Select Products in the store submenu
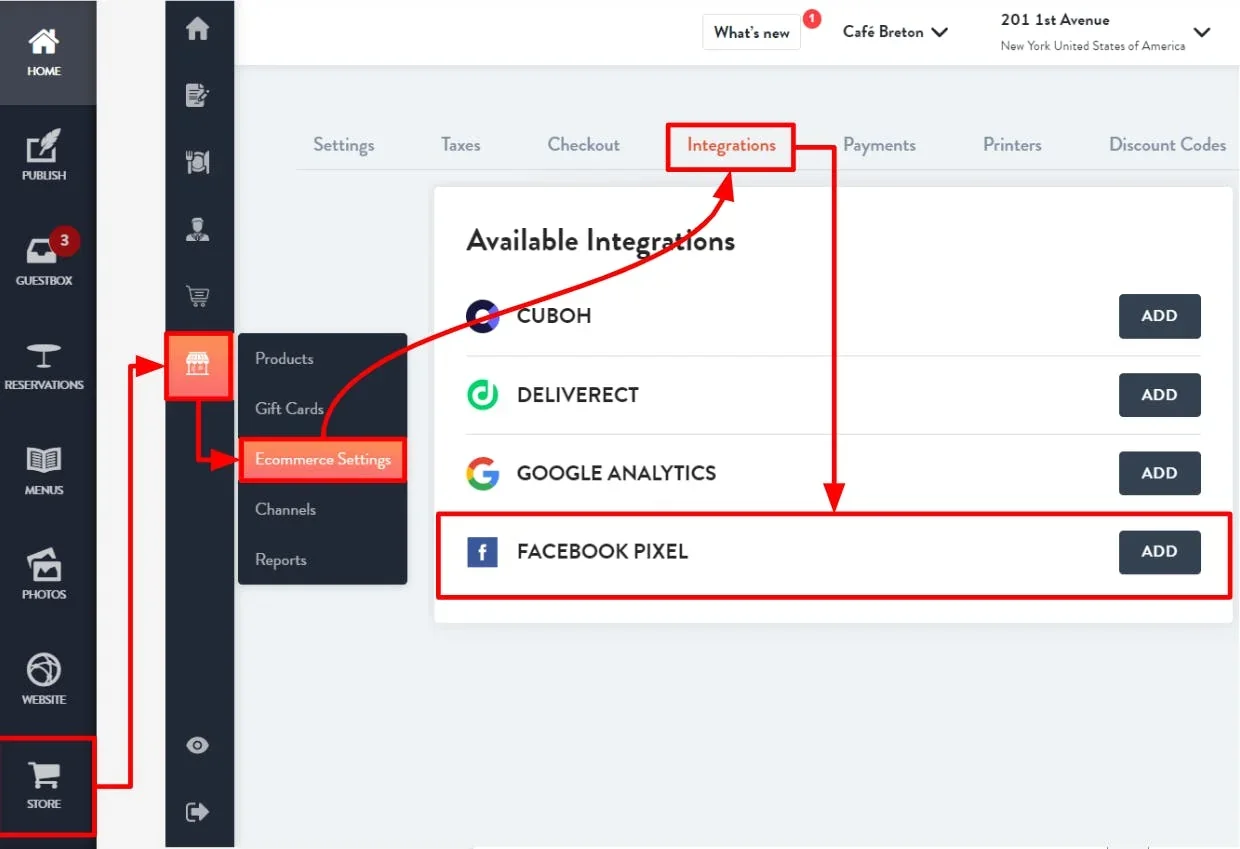1240x849 pixels. 284,358
